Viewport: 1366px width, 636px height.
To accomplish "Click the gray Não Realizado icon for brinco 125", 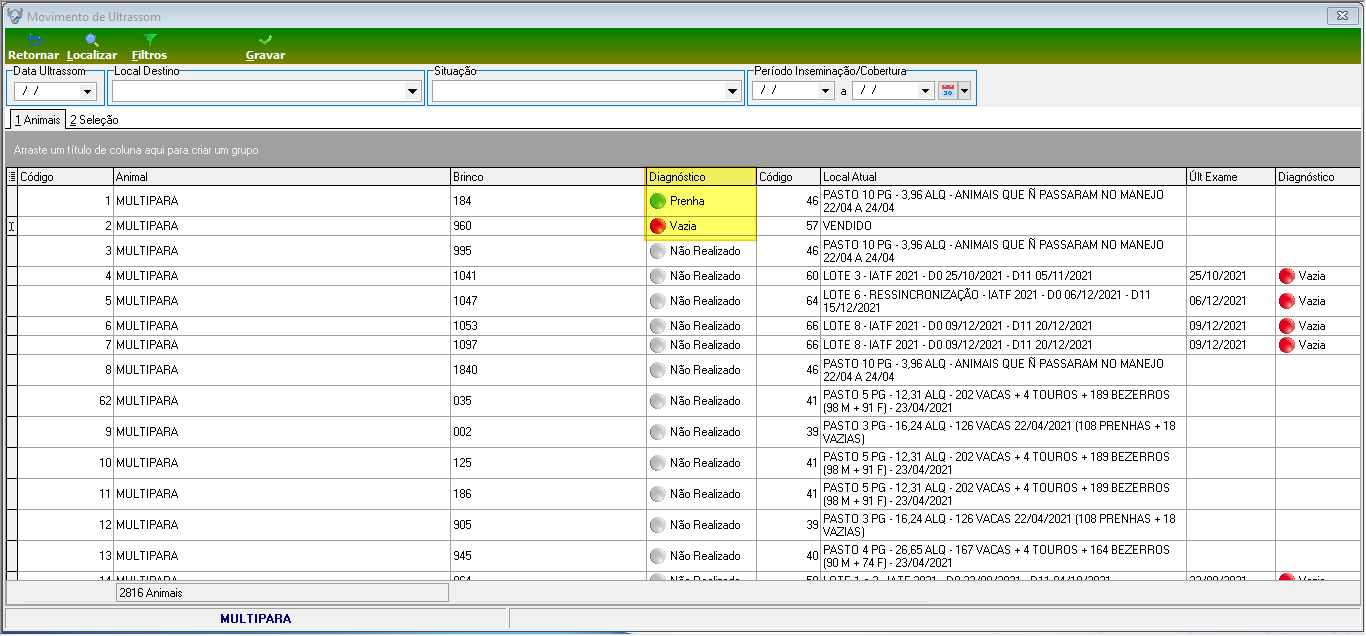I will (658, 463).
